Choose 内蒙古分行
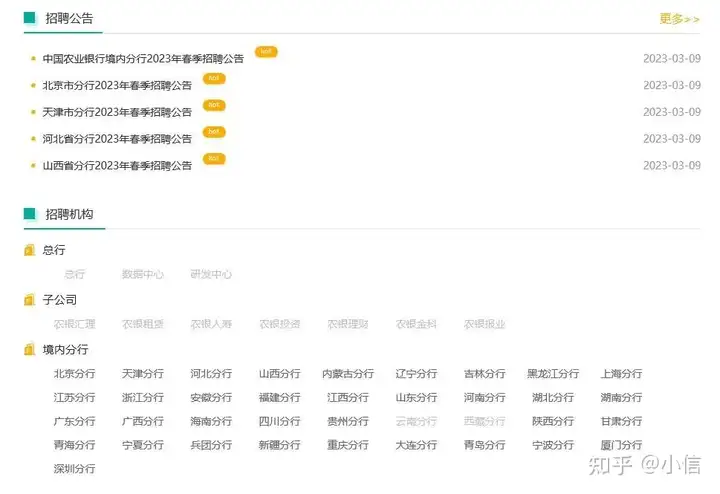This screenshot has height=494, width=720. (x=348, y=374)
